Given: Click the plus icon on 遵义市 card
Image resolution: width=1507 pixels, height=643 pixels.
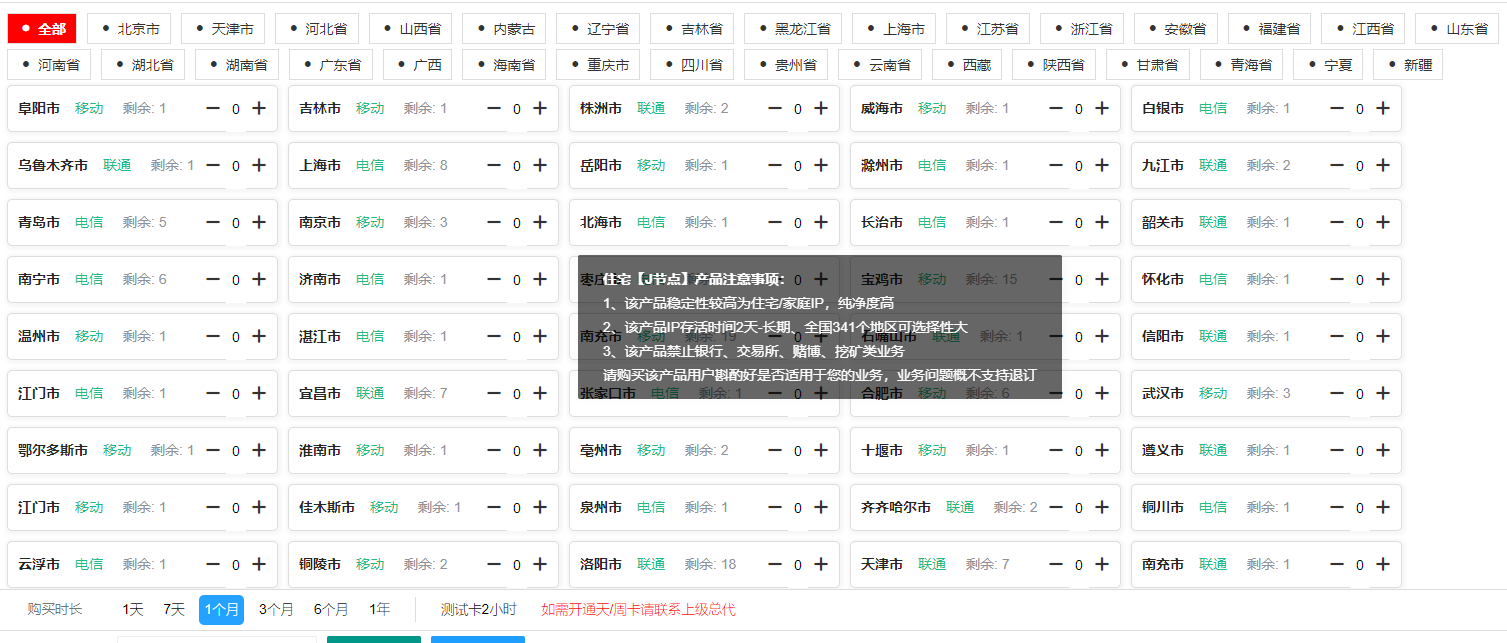Looking at the screenshot, I should coord(1383,450).
